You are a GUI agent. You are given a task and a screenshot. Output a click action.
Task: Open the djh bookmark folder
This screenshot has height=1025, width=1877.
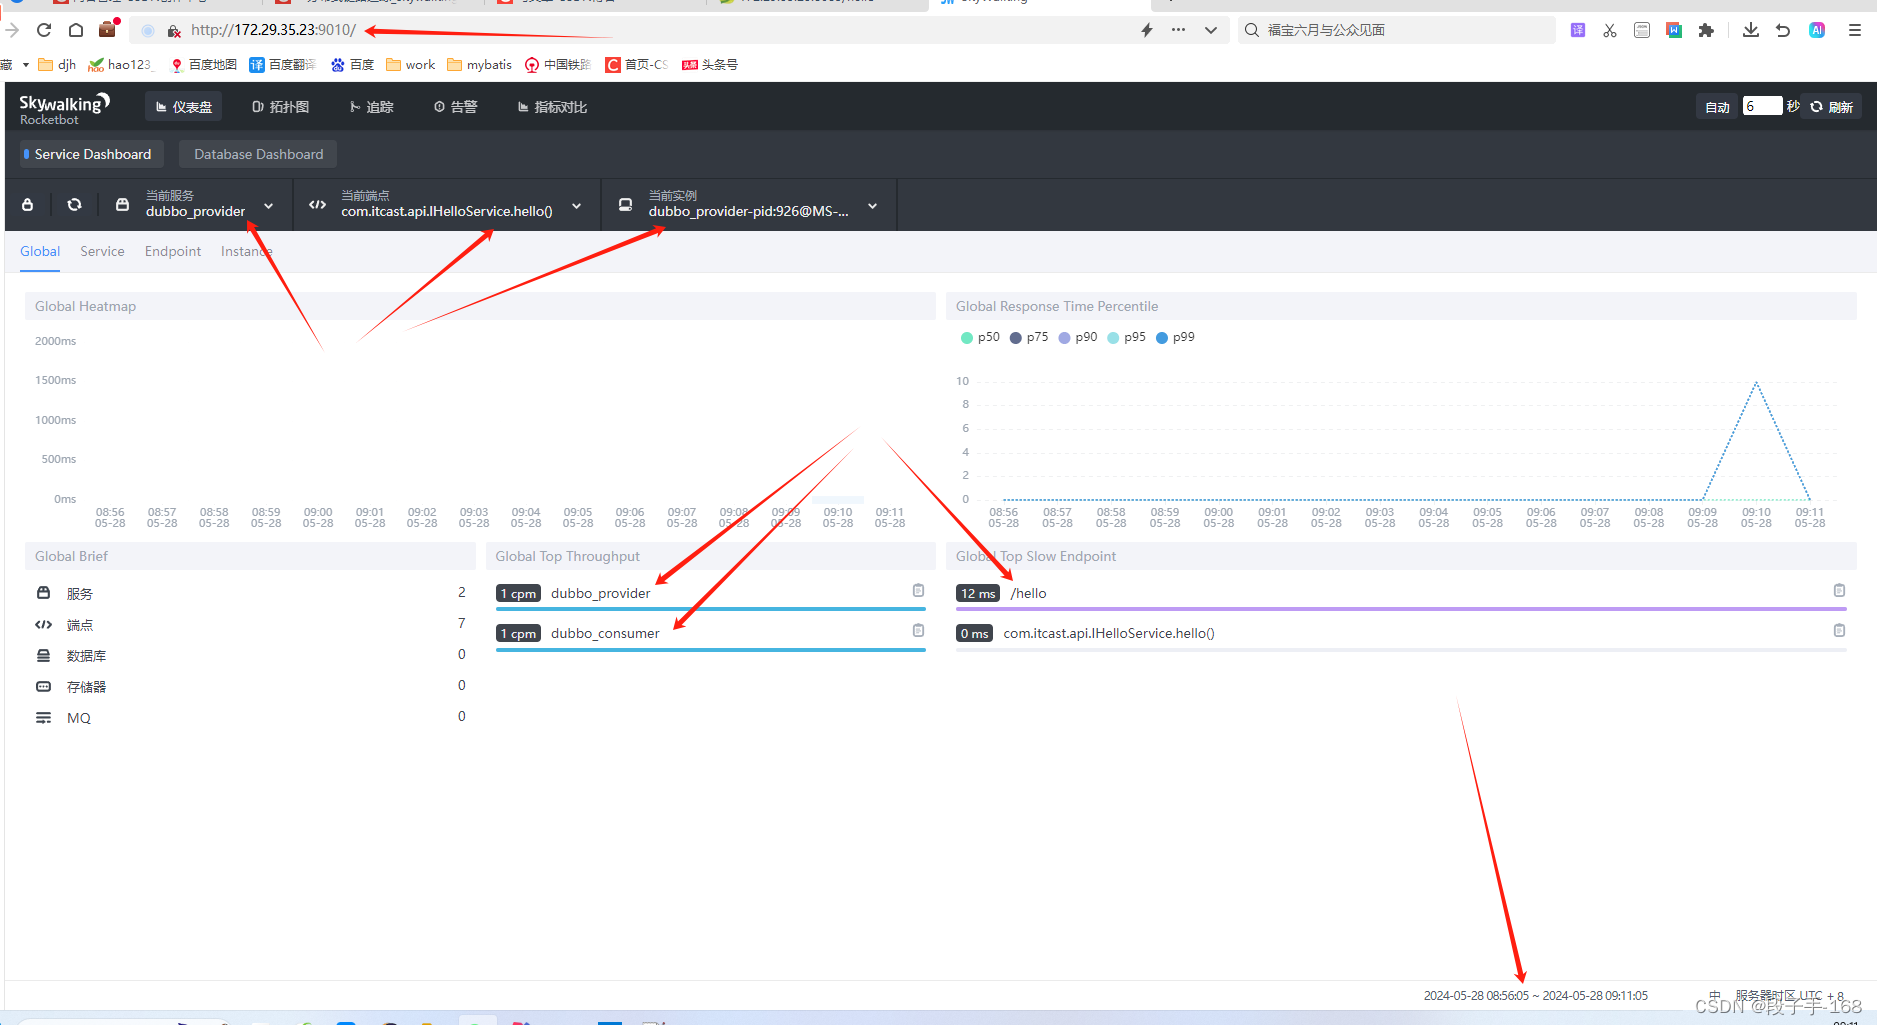pyautogui.click(x=57, y=65)
